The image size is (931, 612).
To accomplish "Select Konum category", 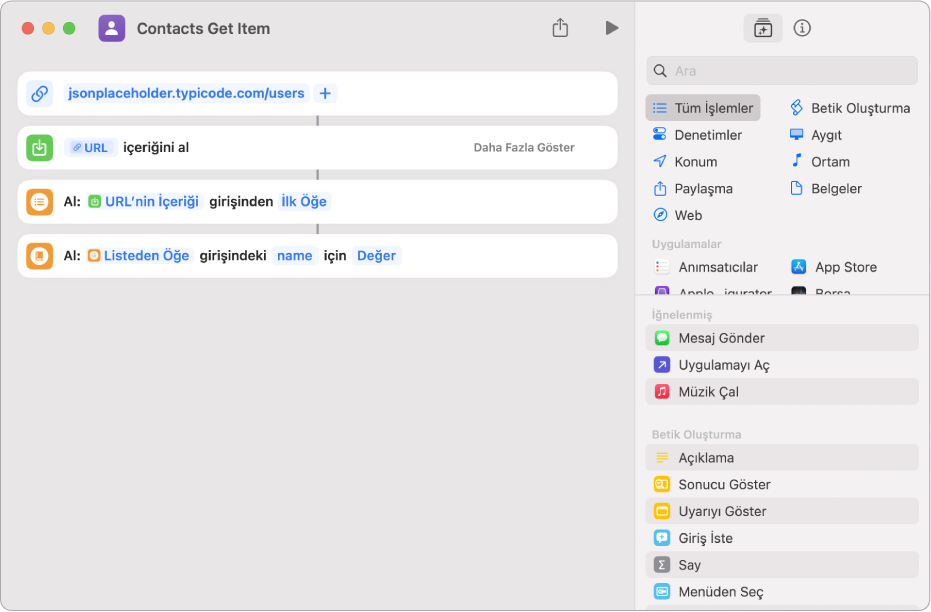I will tap(685, 161).
